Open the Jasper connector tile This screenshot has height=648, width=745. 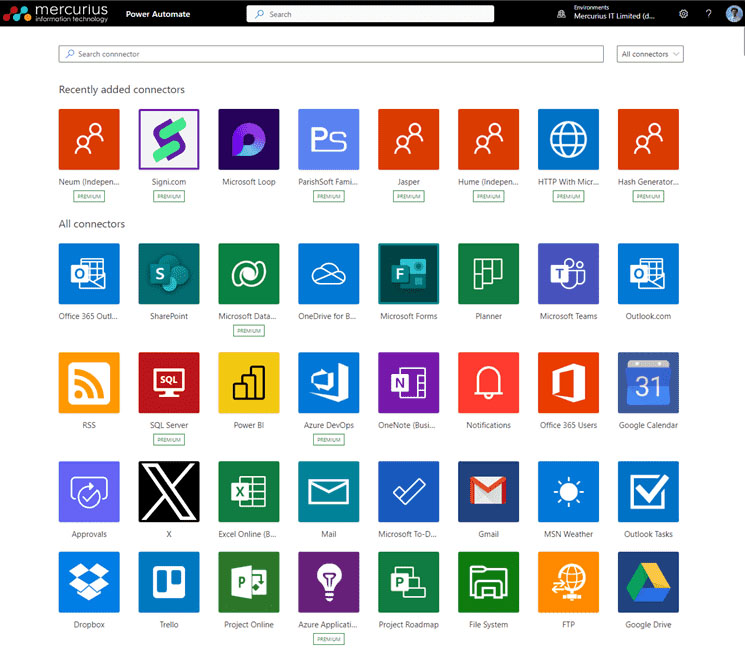coord(408,139)
